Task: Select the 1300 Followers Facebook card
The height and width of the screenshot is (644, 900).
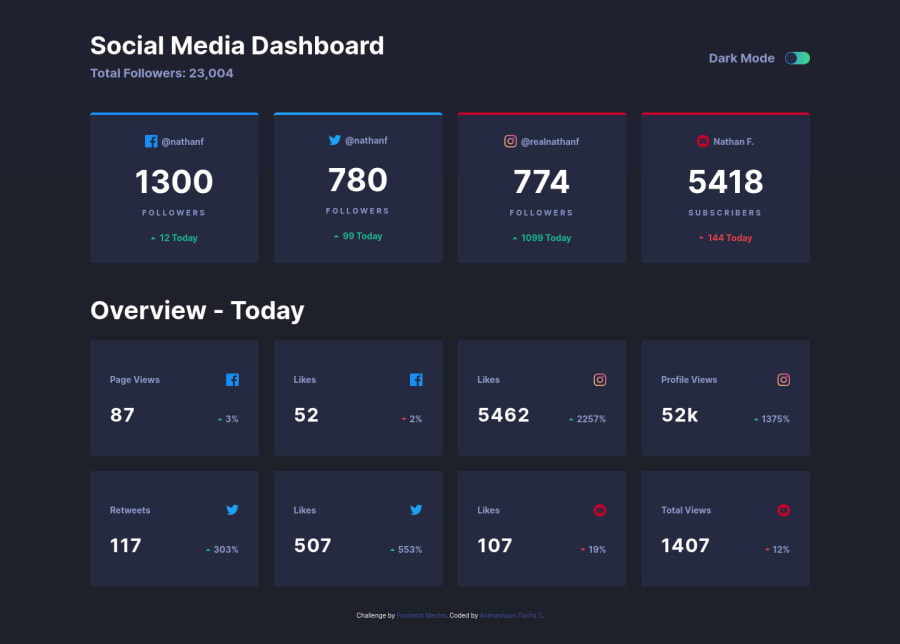Action: pyautogui.click(x=174, y=187)
